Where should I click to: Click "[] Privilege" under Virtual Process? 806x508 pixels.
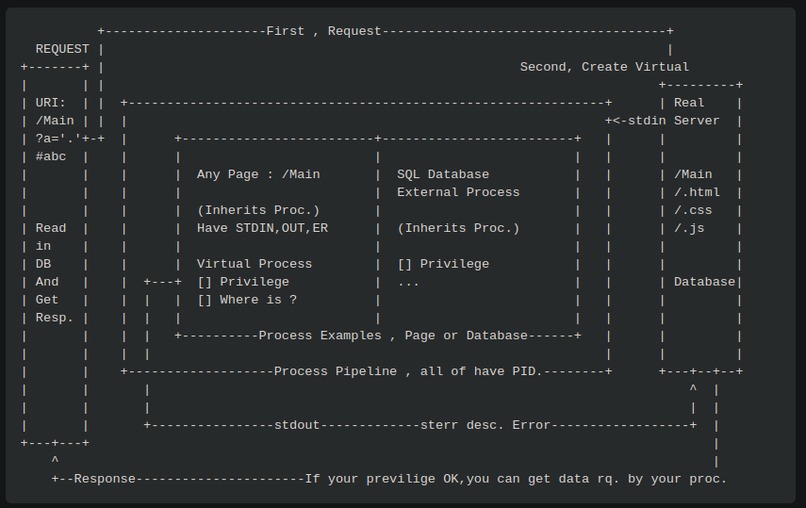(x=243, y=282)
